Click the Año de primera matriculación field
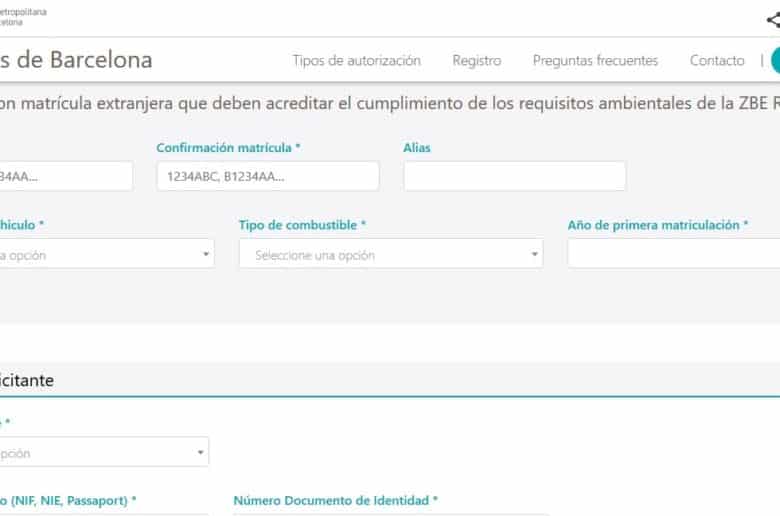This screenshot has width=780, height=516. pos(674,254)
